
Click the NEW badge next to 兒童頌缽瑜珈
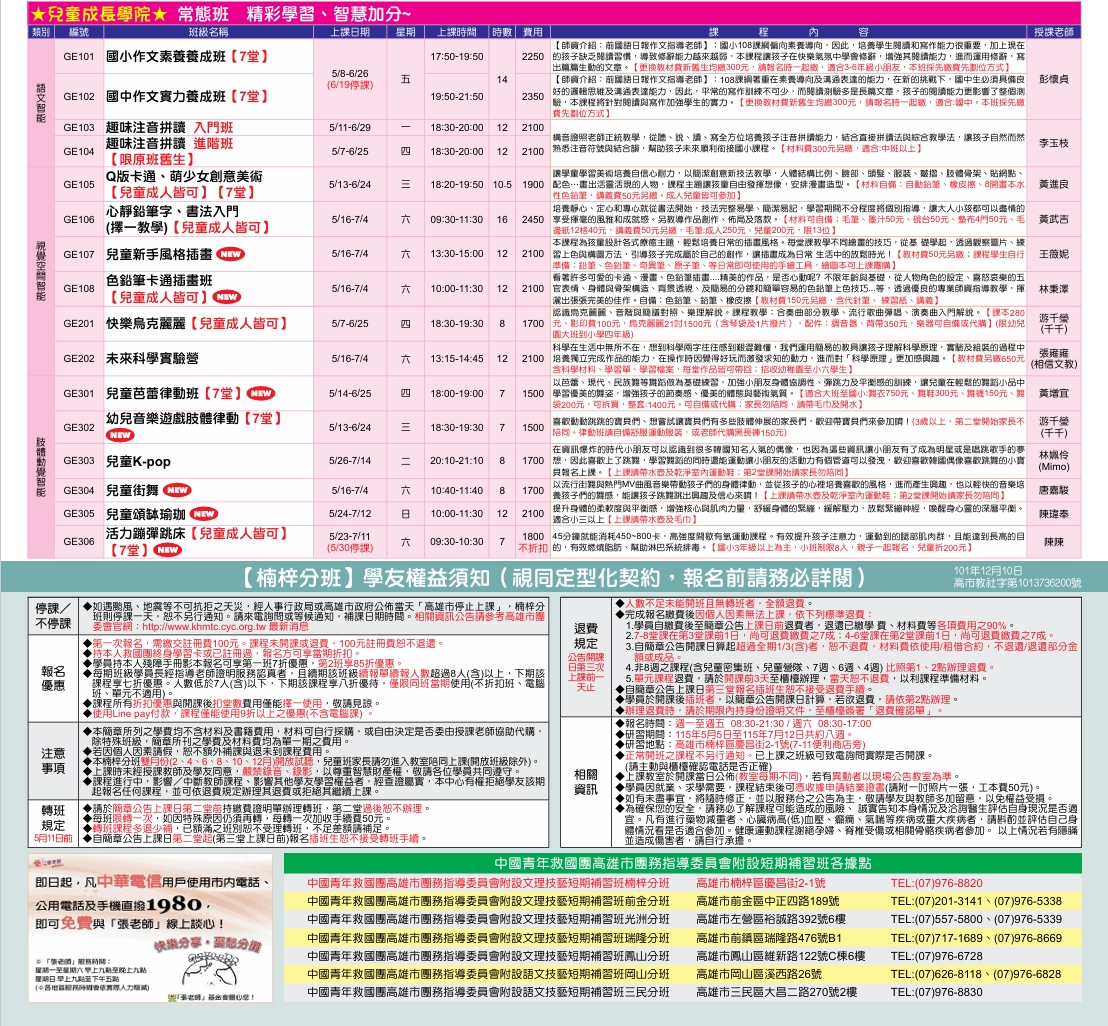pyautogui.click(x=204, y=513)
